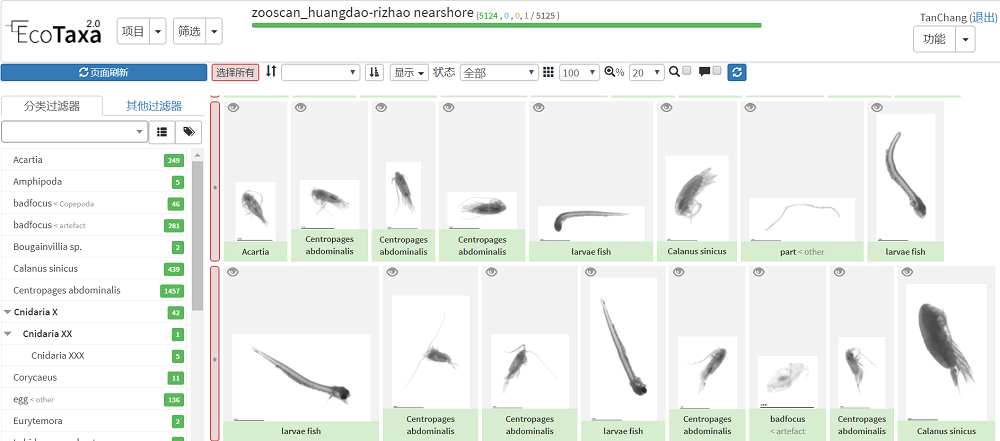Click the tags icon in taxonomy filter
Screen dimensions: 1000x441
coord(188,132)
